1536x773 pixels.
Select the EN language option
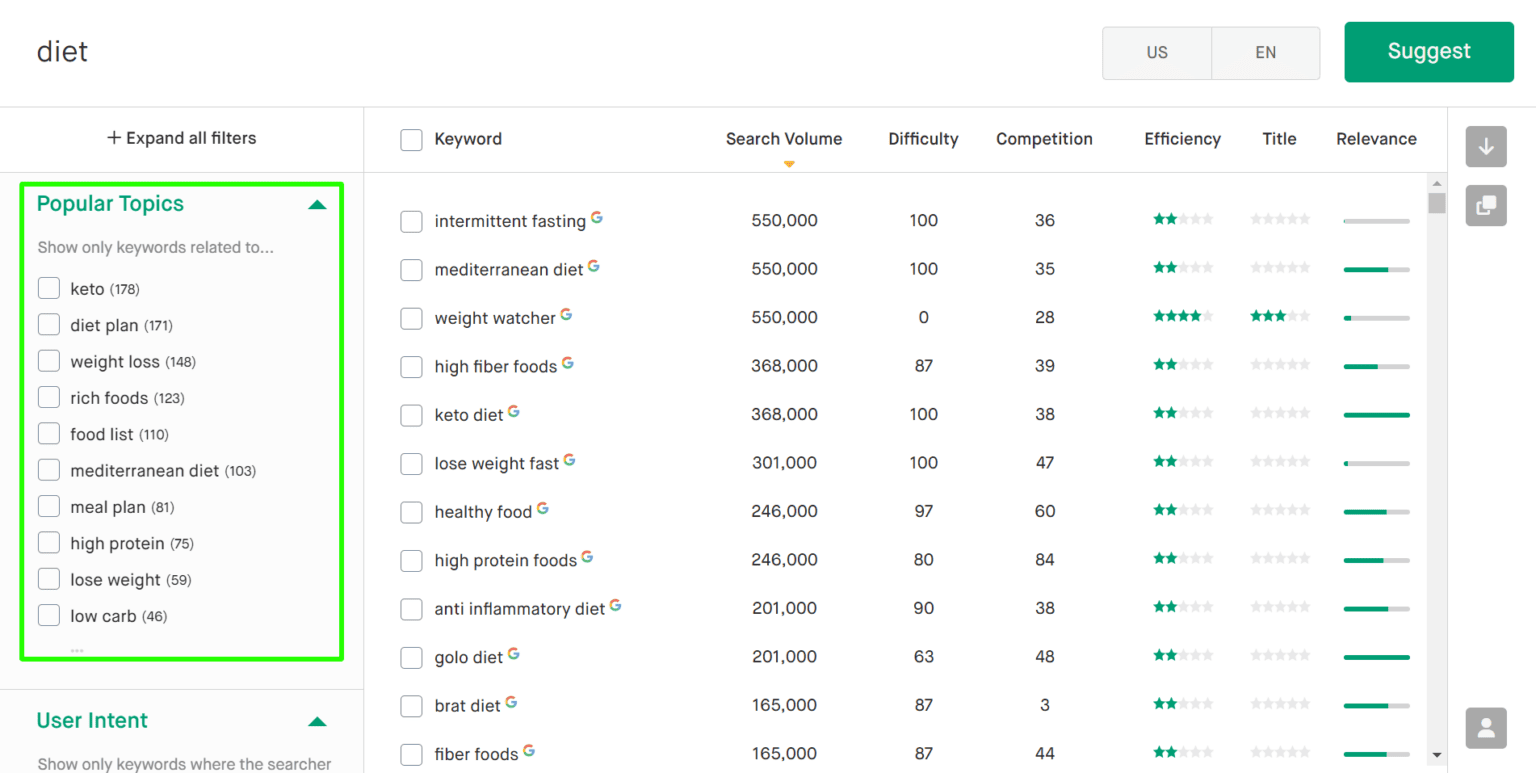[1265, 52]
